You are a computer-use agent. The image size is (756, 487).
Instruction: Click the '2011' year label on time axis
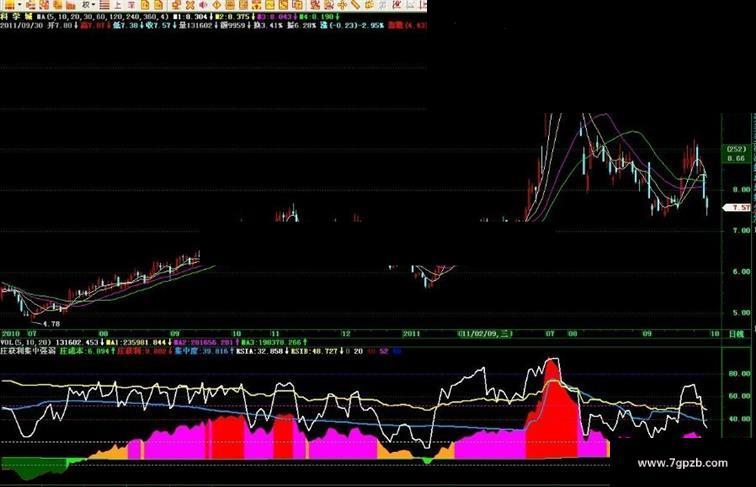pos(411,333)
